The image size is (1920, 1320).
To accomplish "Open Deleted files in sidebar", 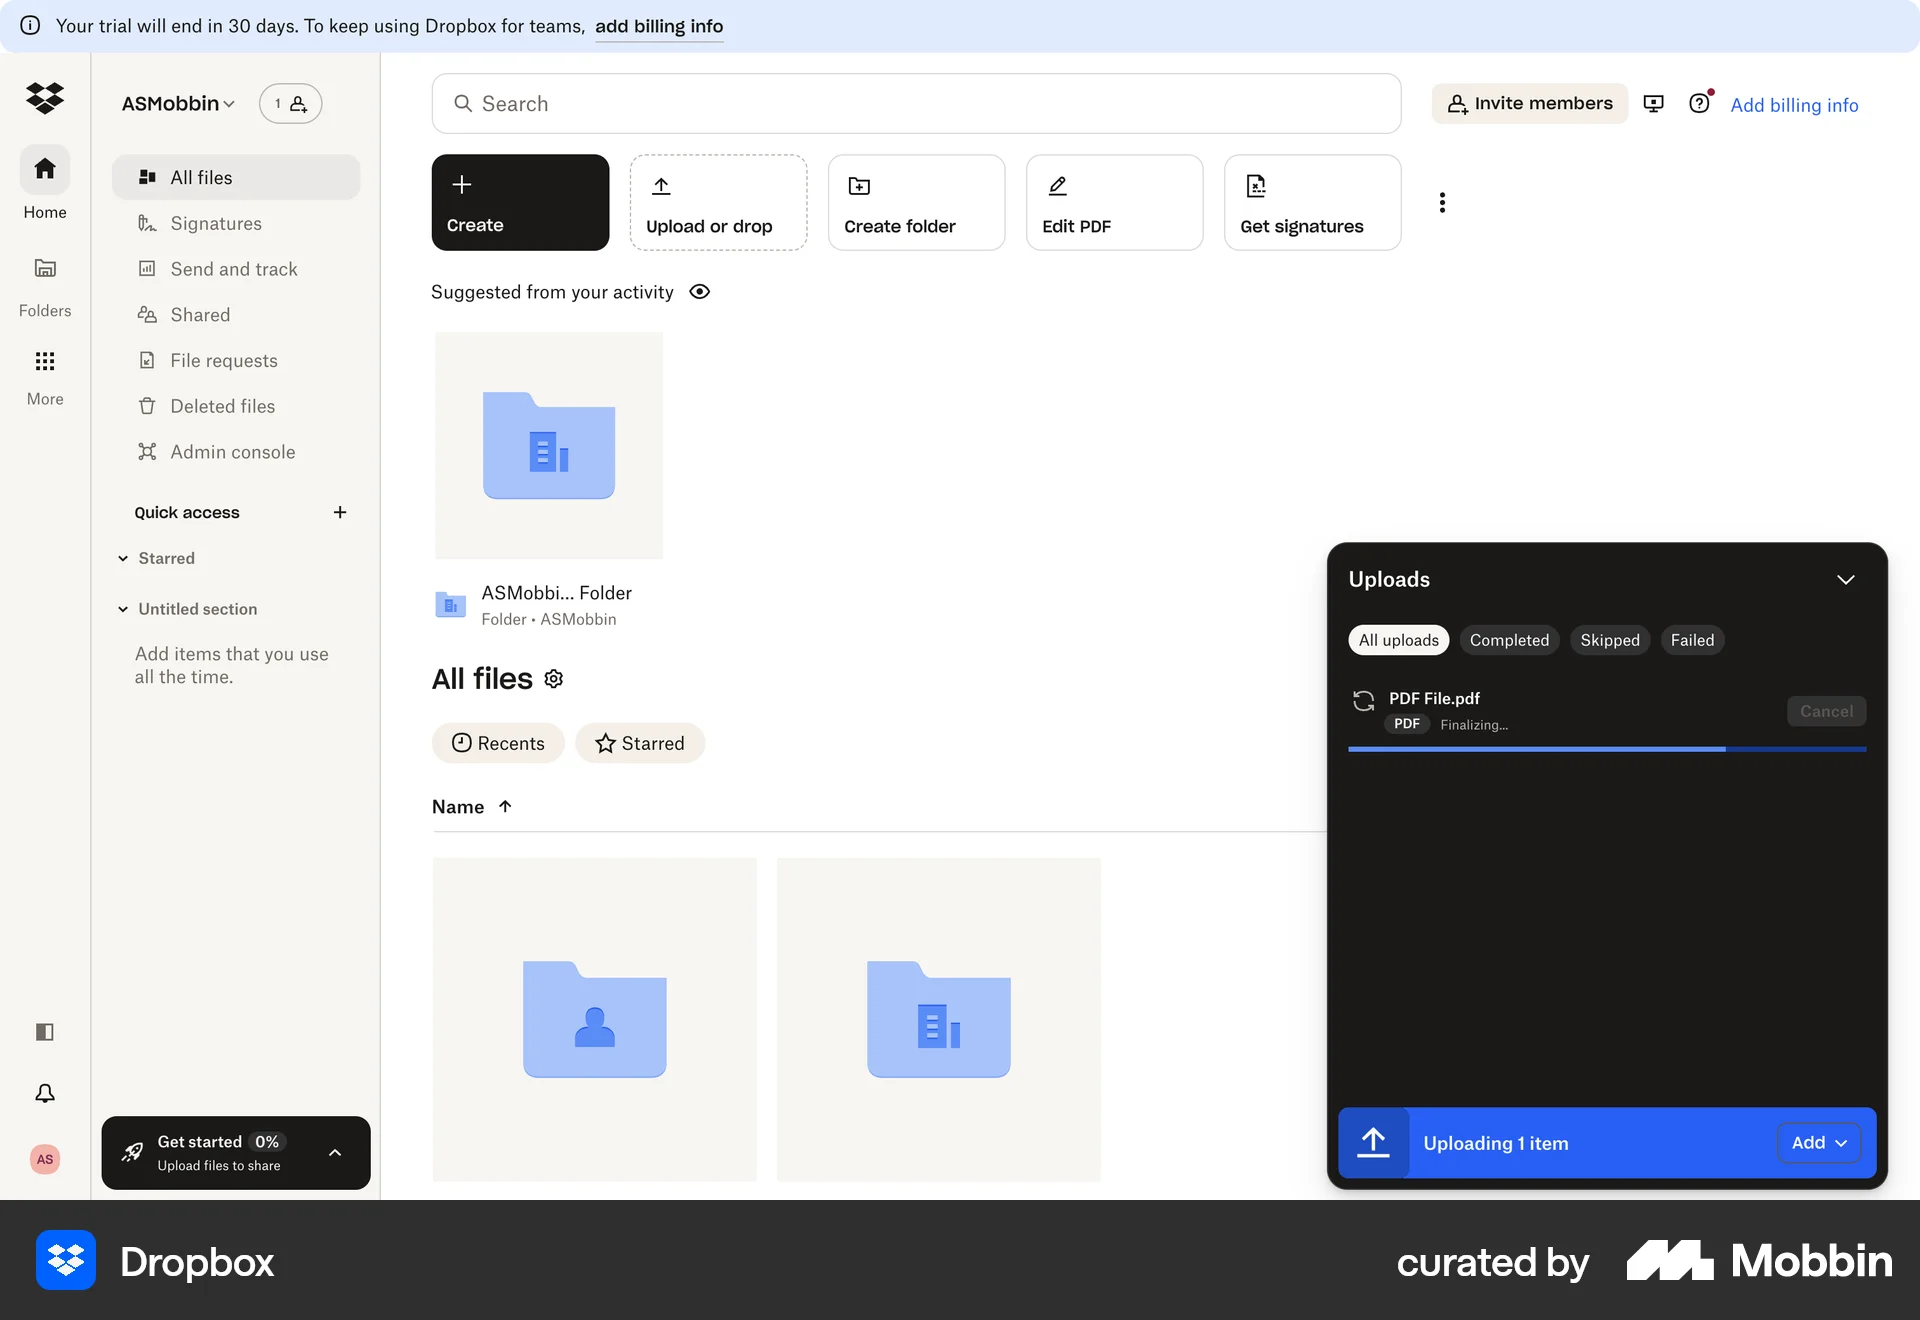I will tap(222, 406).
